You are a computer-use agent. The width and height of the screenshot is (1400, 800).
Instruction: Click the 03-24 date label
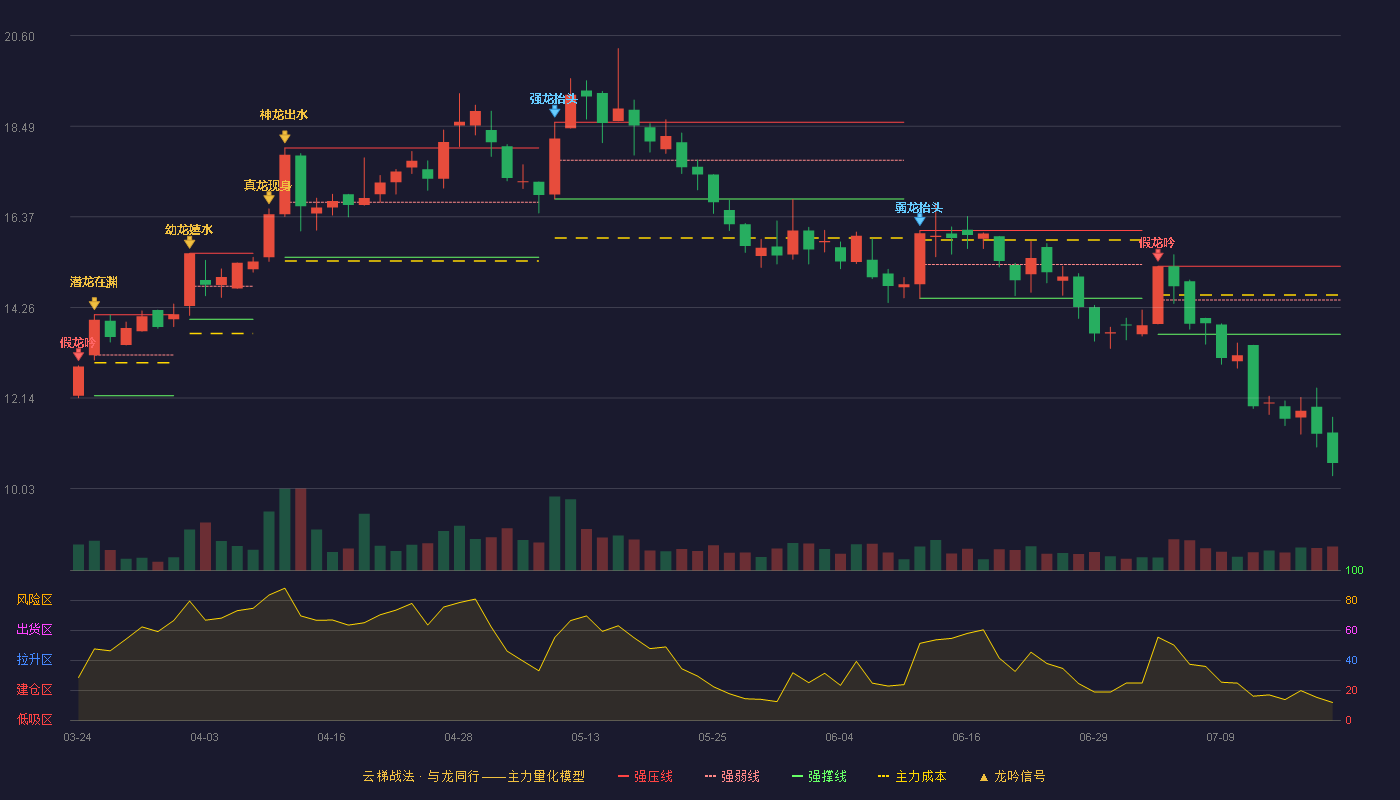[77, 737]
